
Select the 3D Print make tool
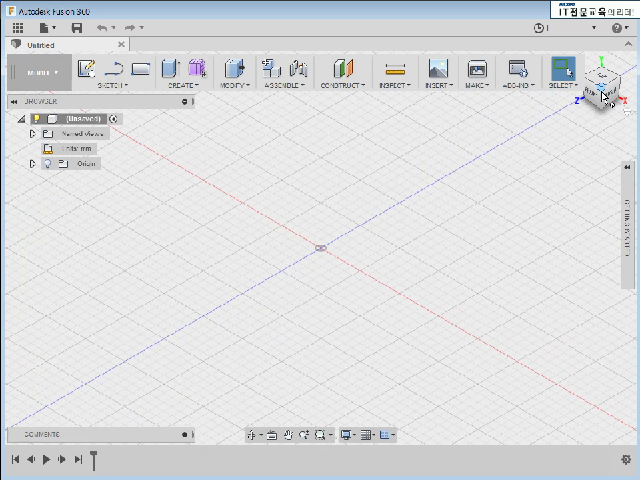pyautogui.click(x=477, y=69)
